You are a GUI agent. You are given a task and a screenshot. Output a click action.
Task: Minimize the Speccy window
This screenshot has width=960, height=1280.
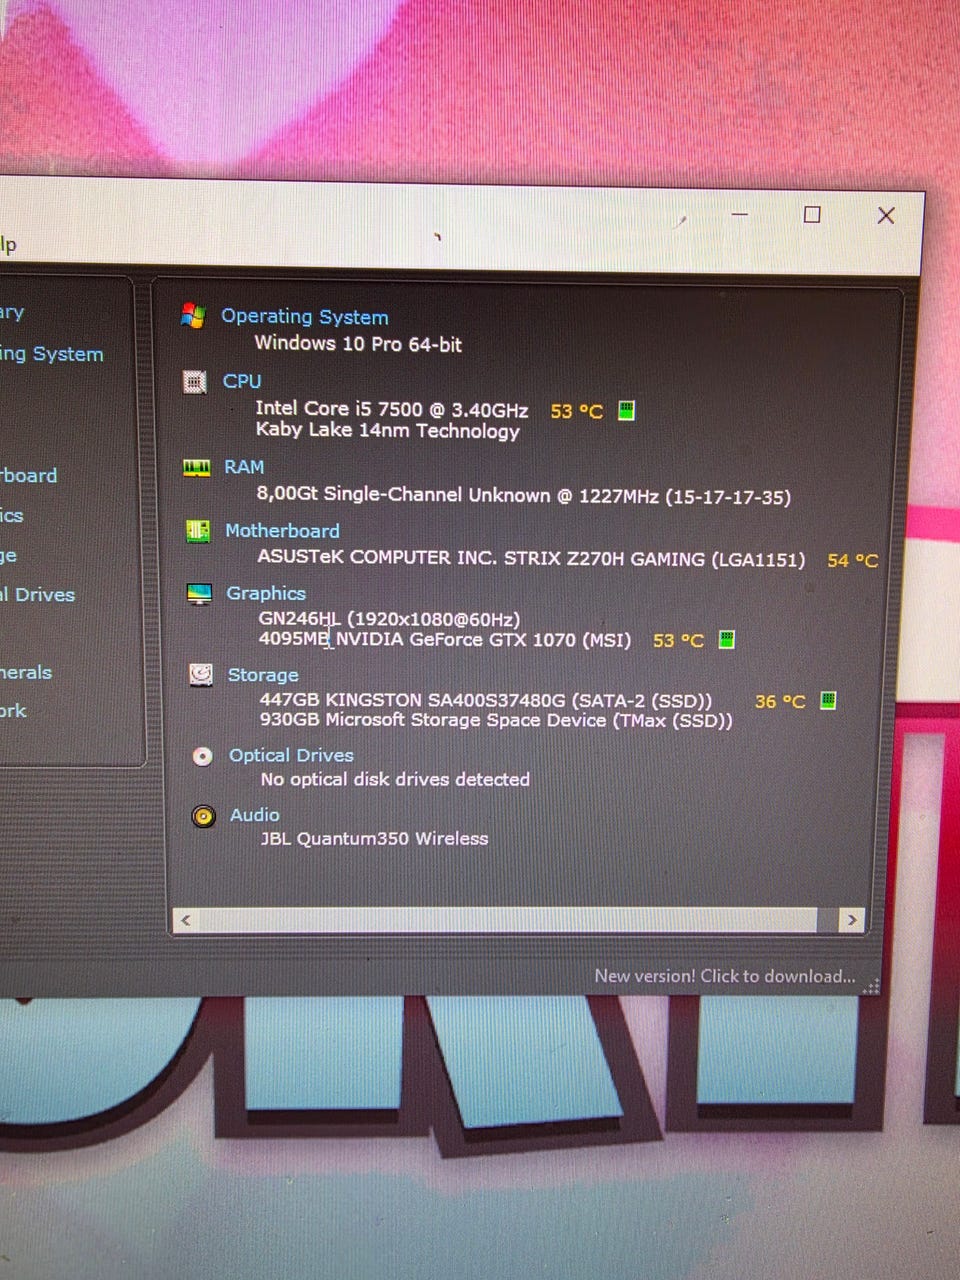(x=740, y=214)
